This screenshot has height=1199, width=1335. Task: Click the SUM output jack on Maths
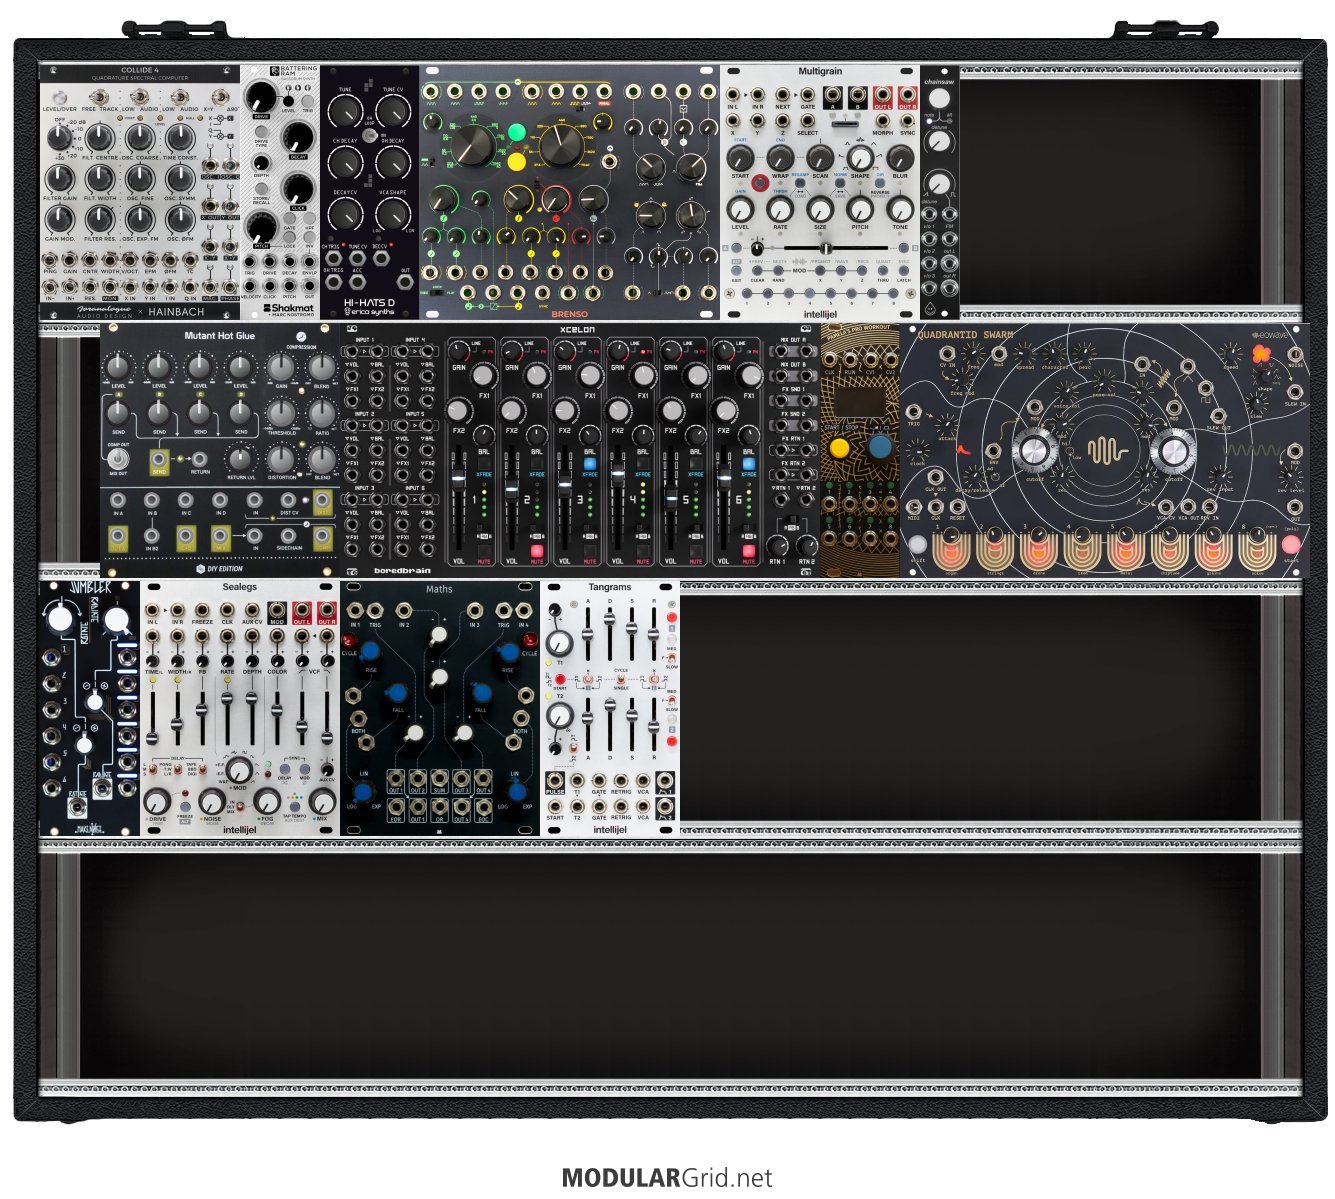[439, 780]
